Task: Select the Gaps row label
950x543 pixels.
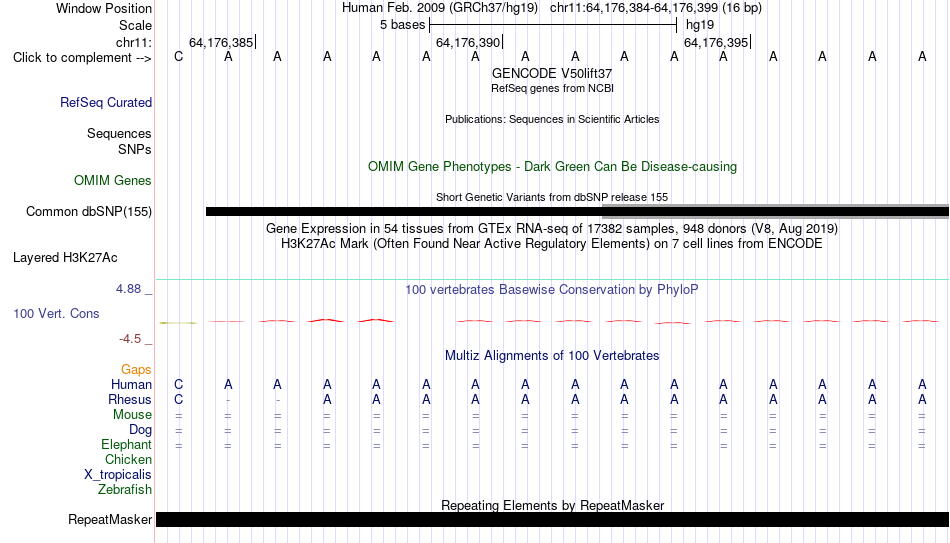Action: (x=136, y=370)
